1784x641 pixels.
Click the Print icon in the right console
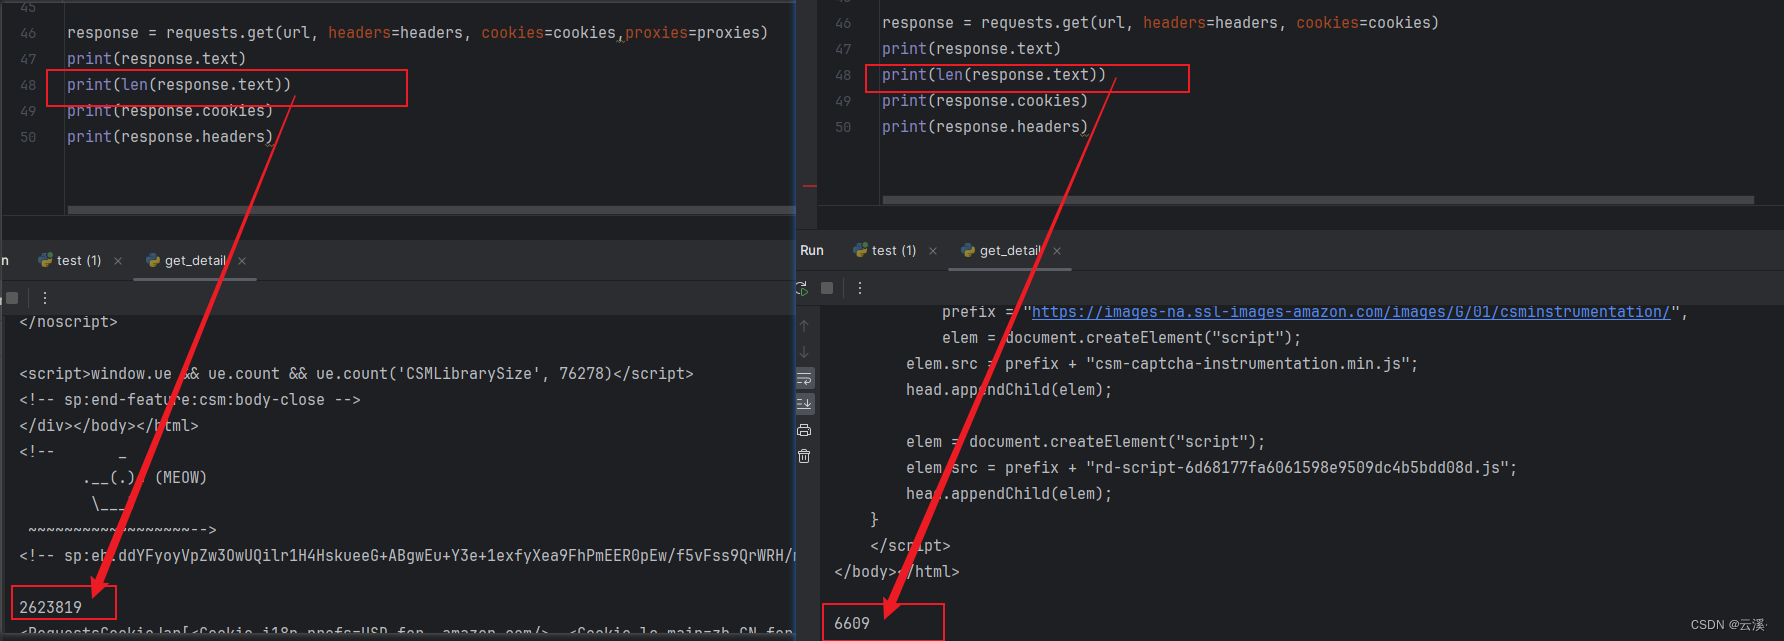(x=804, y=430)
